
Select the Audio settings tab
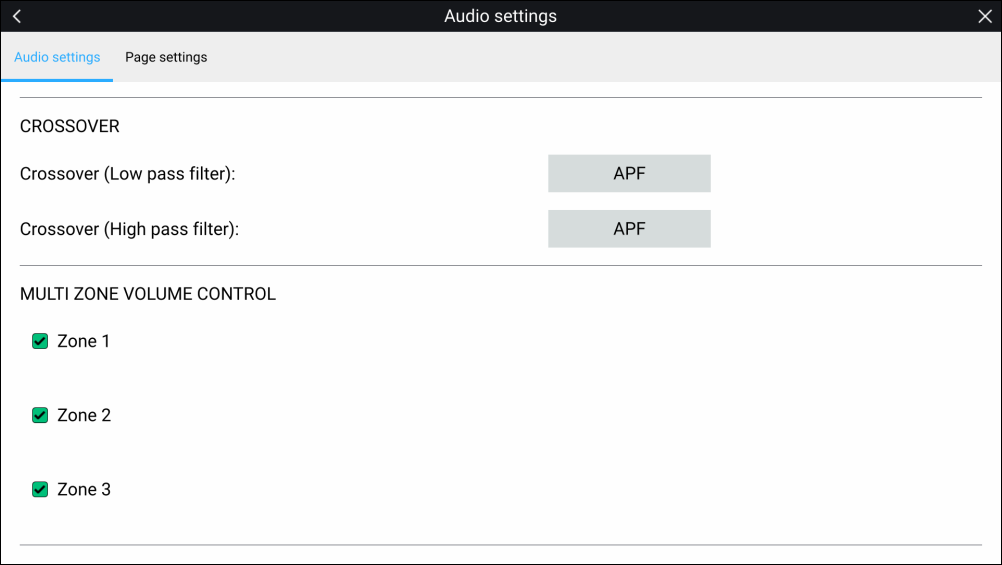click(x=57, y=57)
